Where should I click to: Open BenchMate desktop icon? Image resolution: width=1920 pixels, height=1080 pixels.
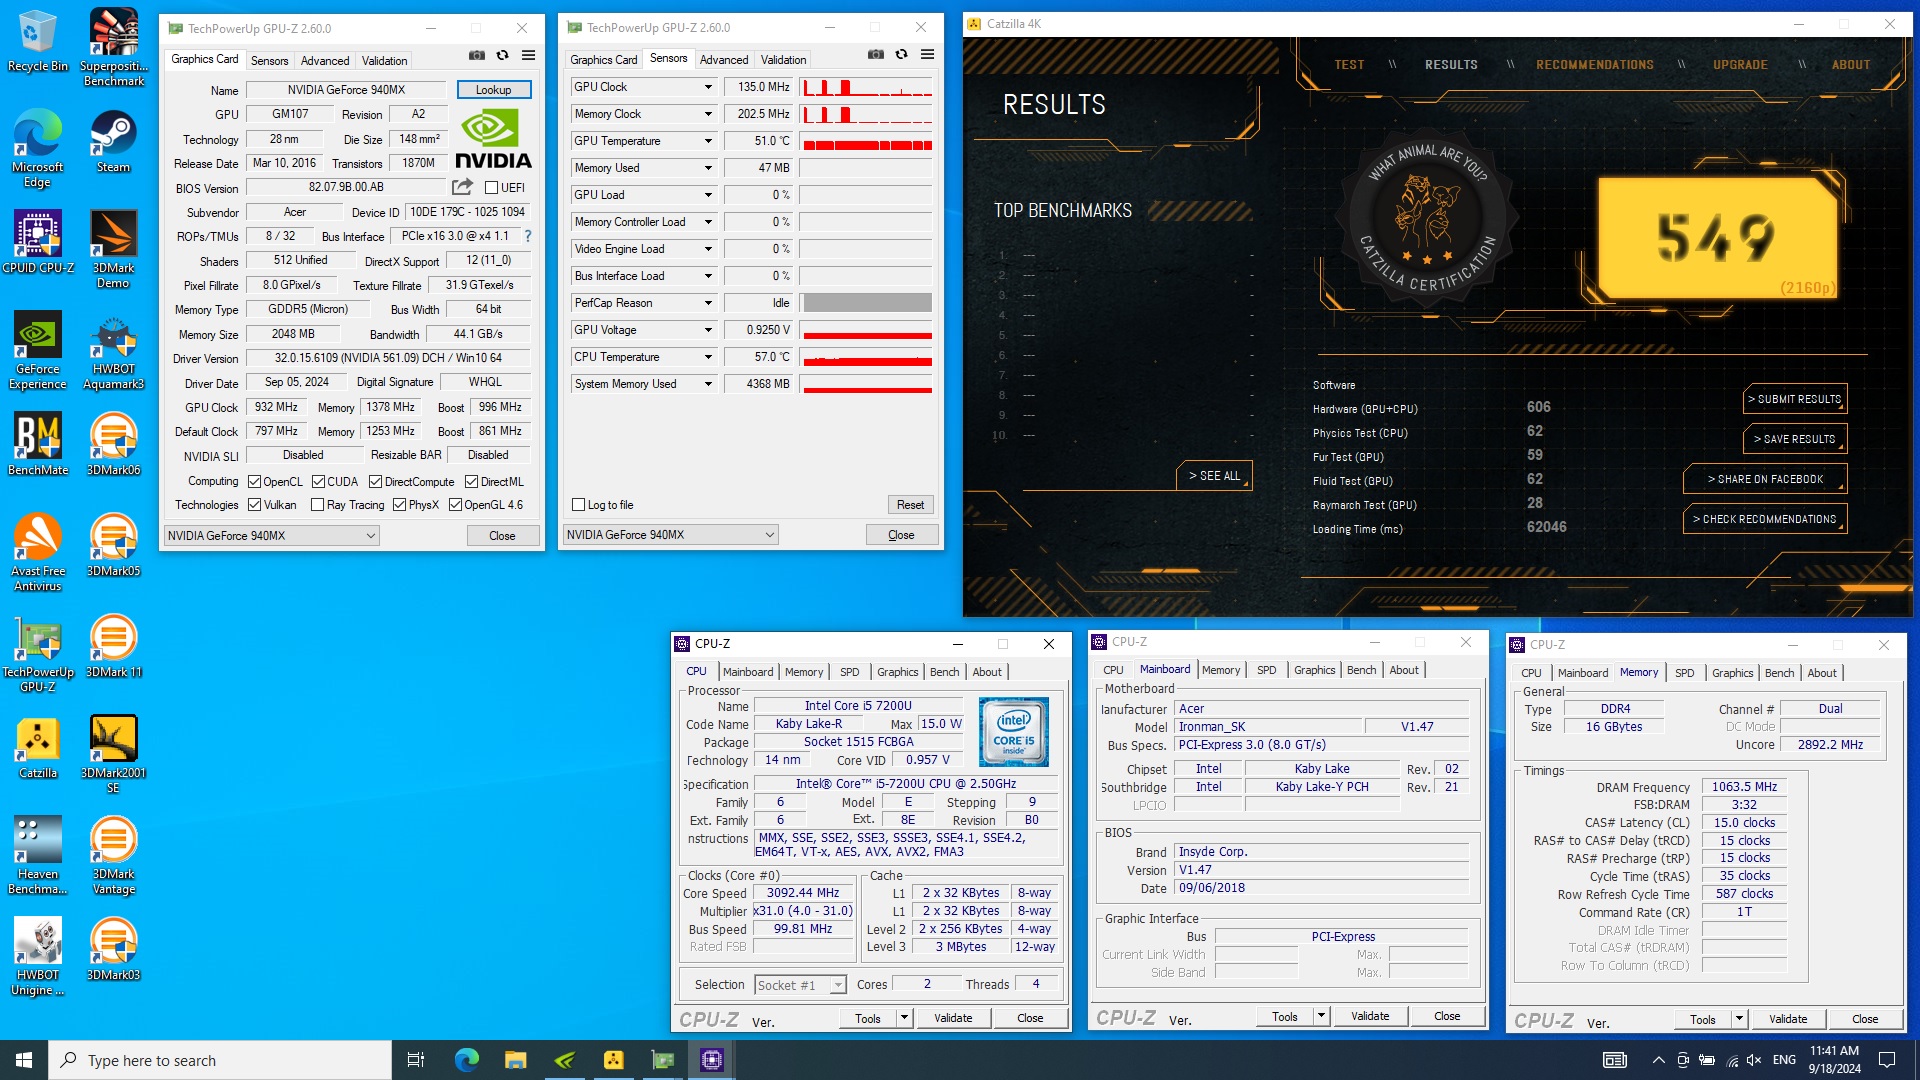(x=37, y=444)
